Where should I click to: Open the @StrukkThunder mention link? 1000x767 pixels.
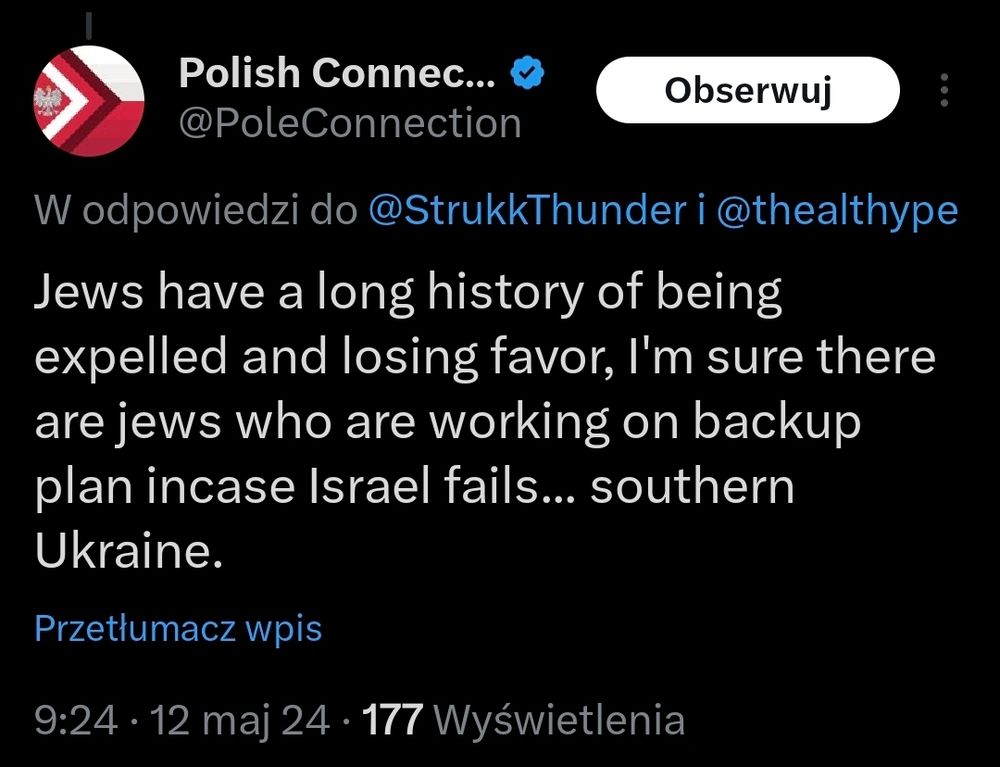click(x=525, y=210)
